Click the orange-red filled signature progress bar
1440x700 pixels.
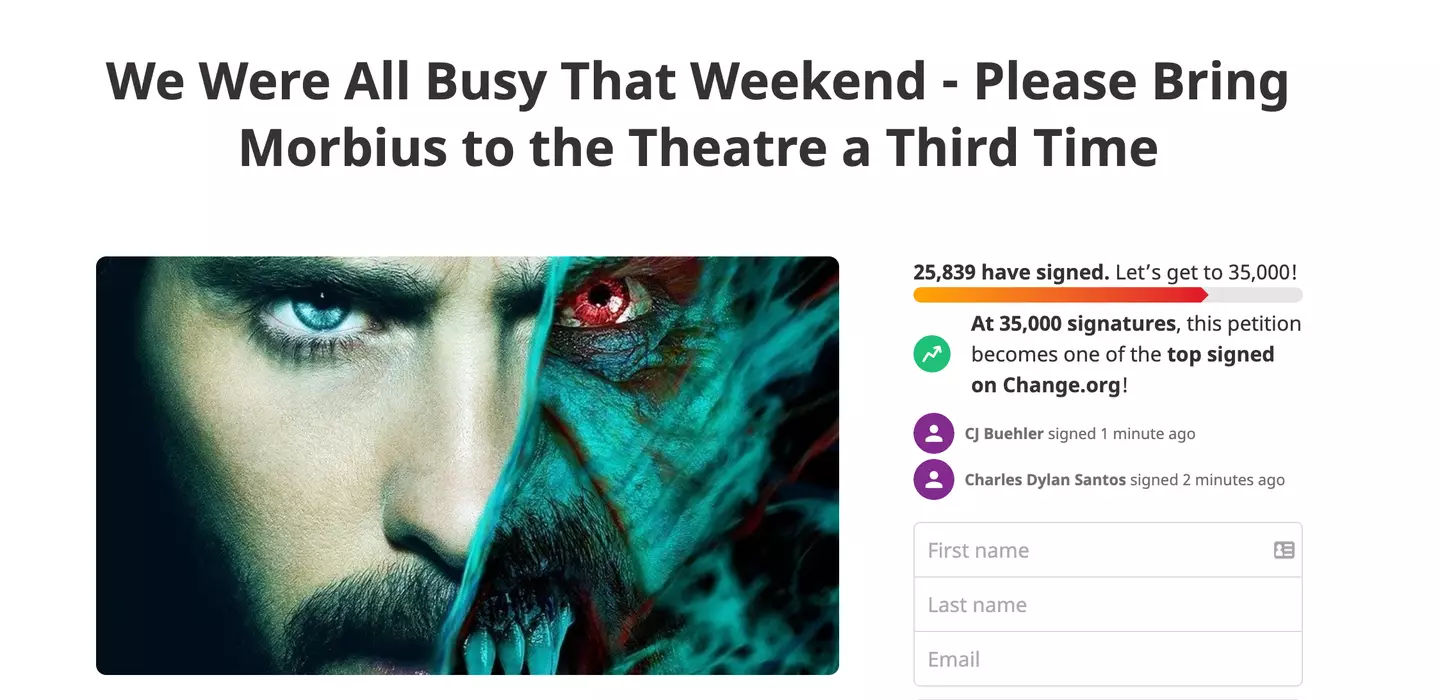point(1060,295)
